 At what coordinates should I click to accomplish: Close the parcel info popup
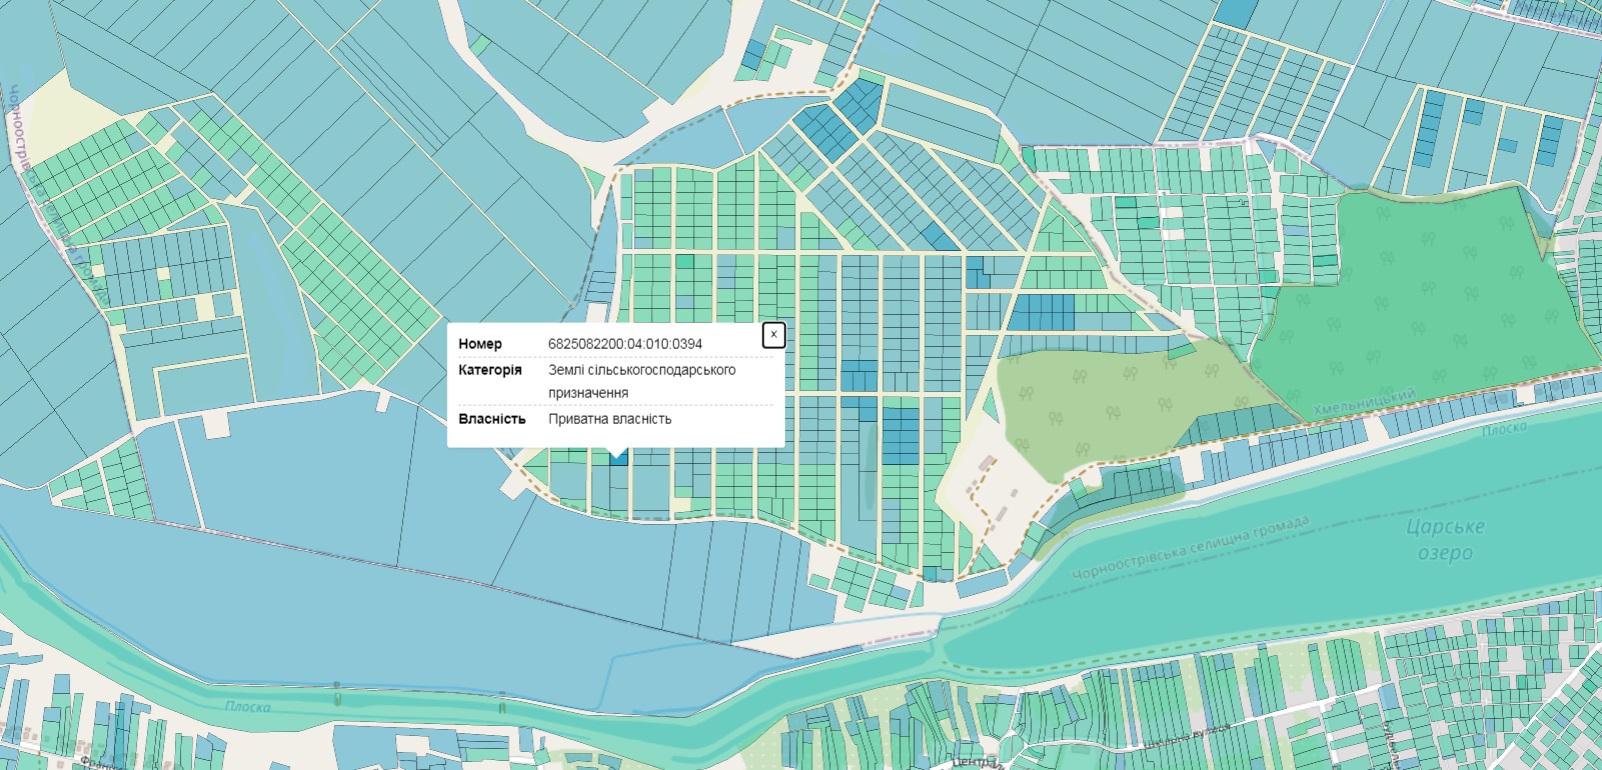pyautogui.click(x=773, y=335)
